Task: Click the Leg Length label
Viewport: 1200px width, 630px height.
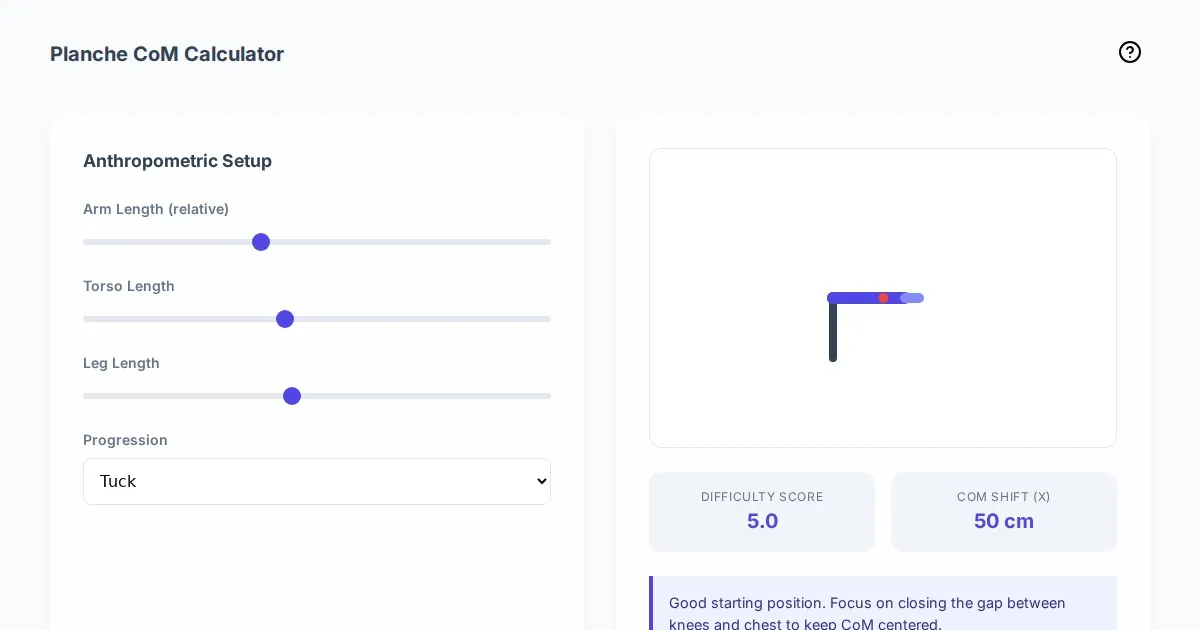Action: pyautogui.click(x=121, y=363)
